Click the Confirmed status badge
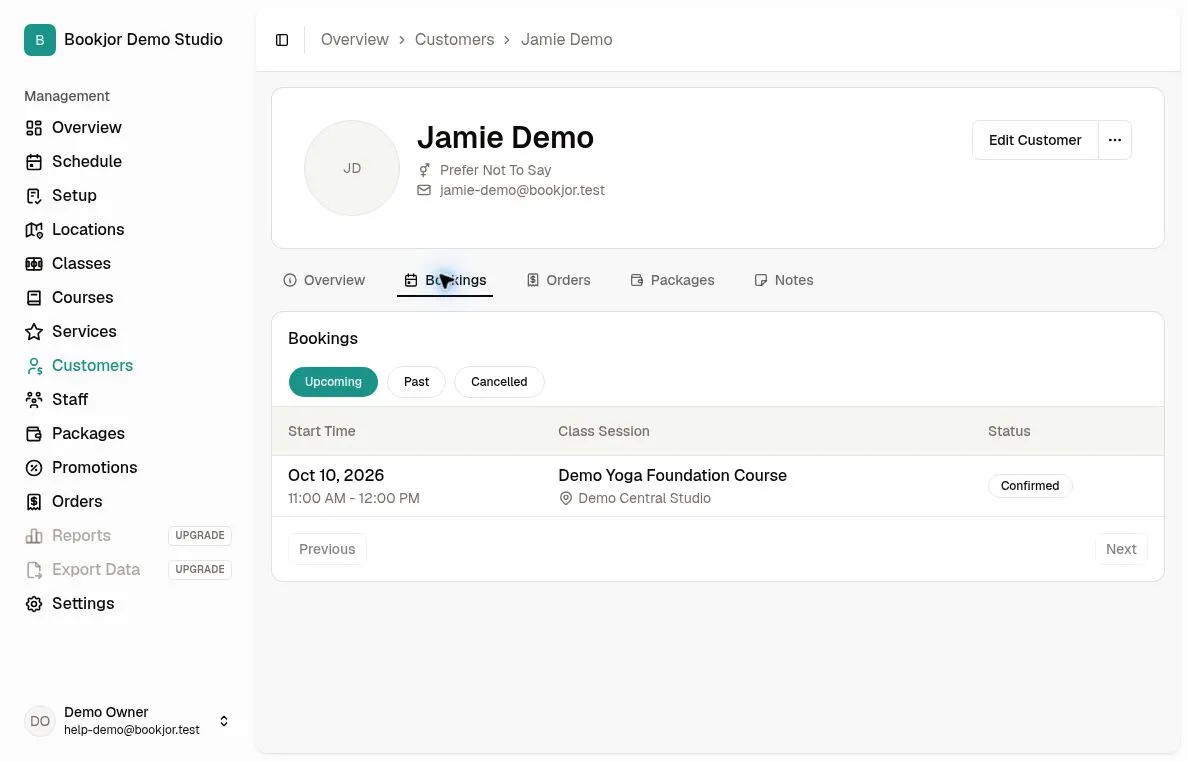This screenshot has height=761, width=1188. [1030, 486]
